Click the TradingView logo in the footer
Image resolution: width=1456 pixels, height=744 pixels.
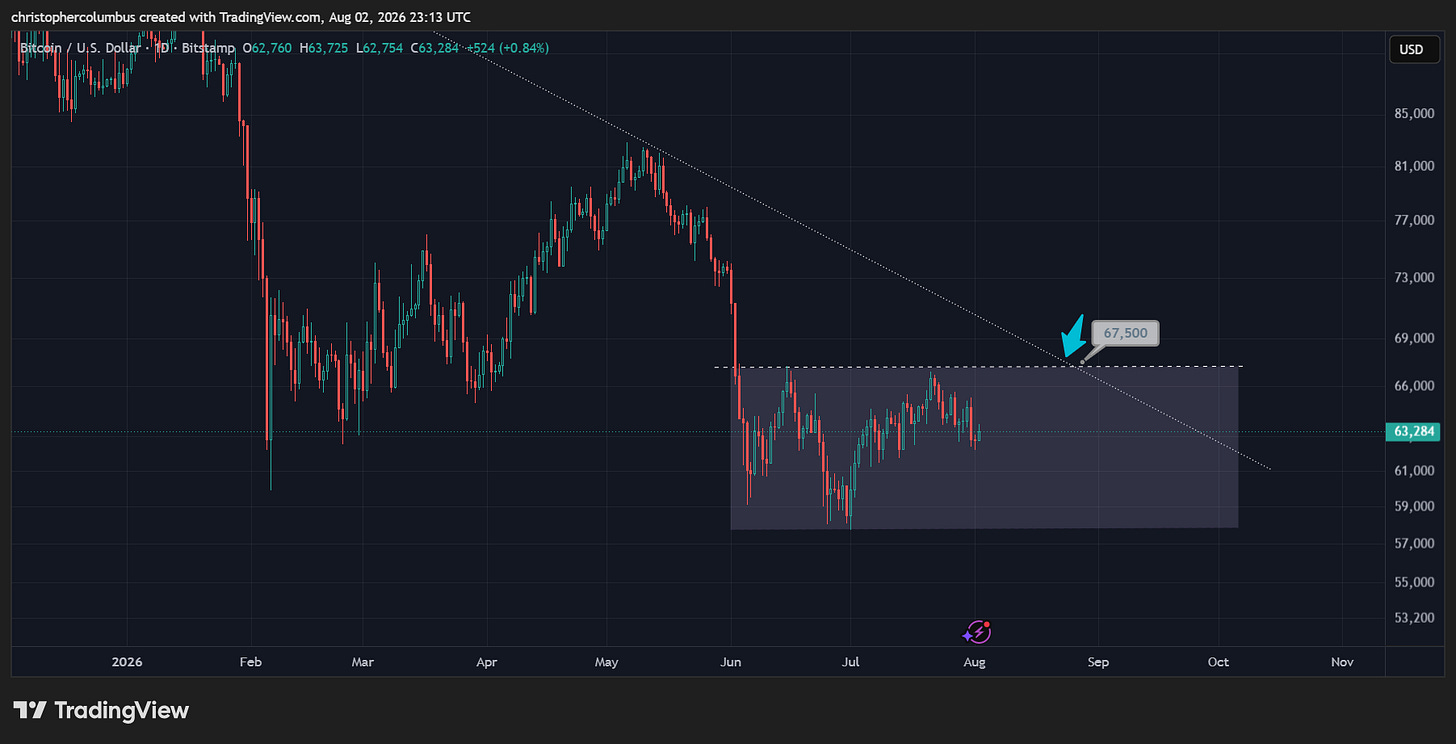[101, 711]
